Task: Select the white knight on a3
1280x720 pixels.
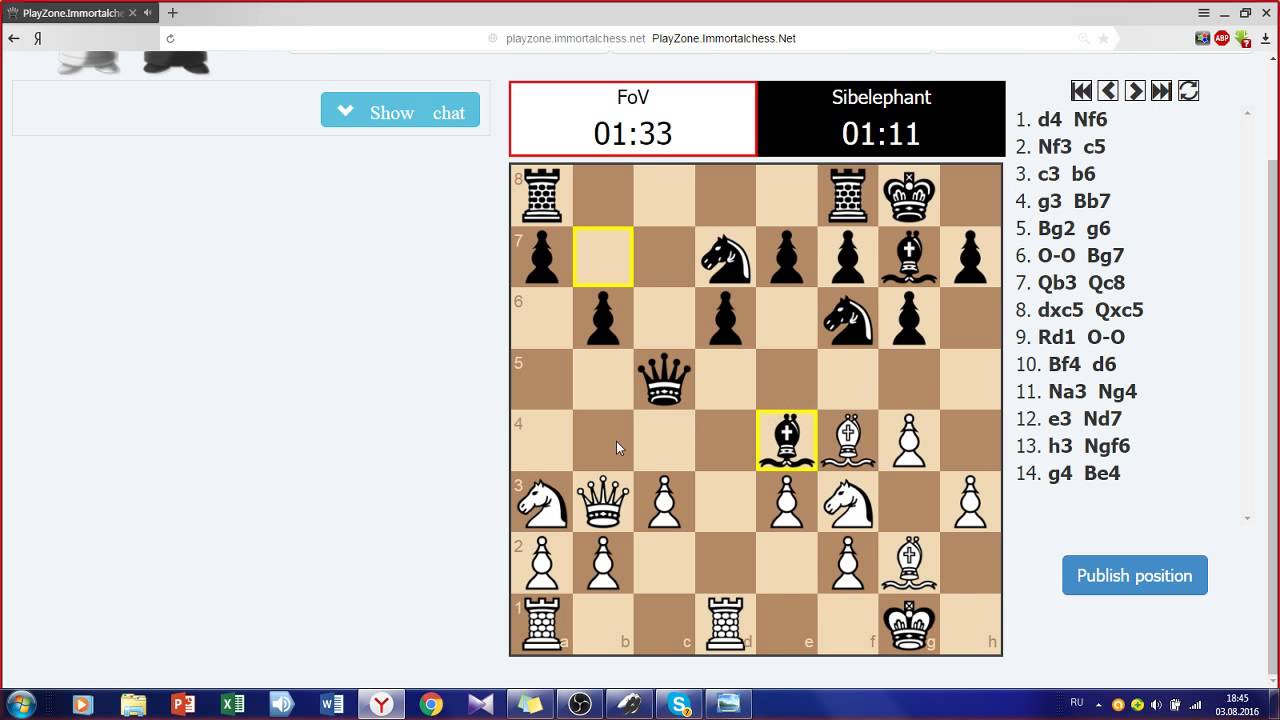Action: [542, 502]
